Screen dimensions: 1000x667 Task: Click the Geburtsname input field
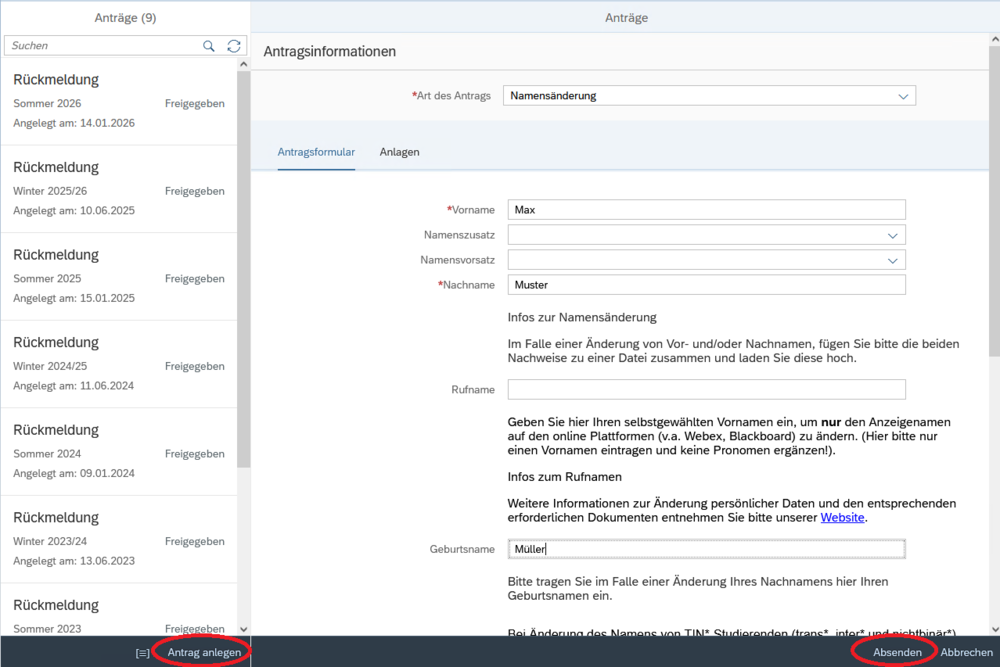coord(706,549)
